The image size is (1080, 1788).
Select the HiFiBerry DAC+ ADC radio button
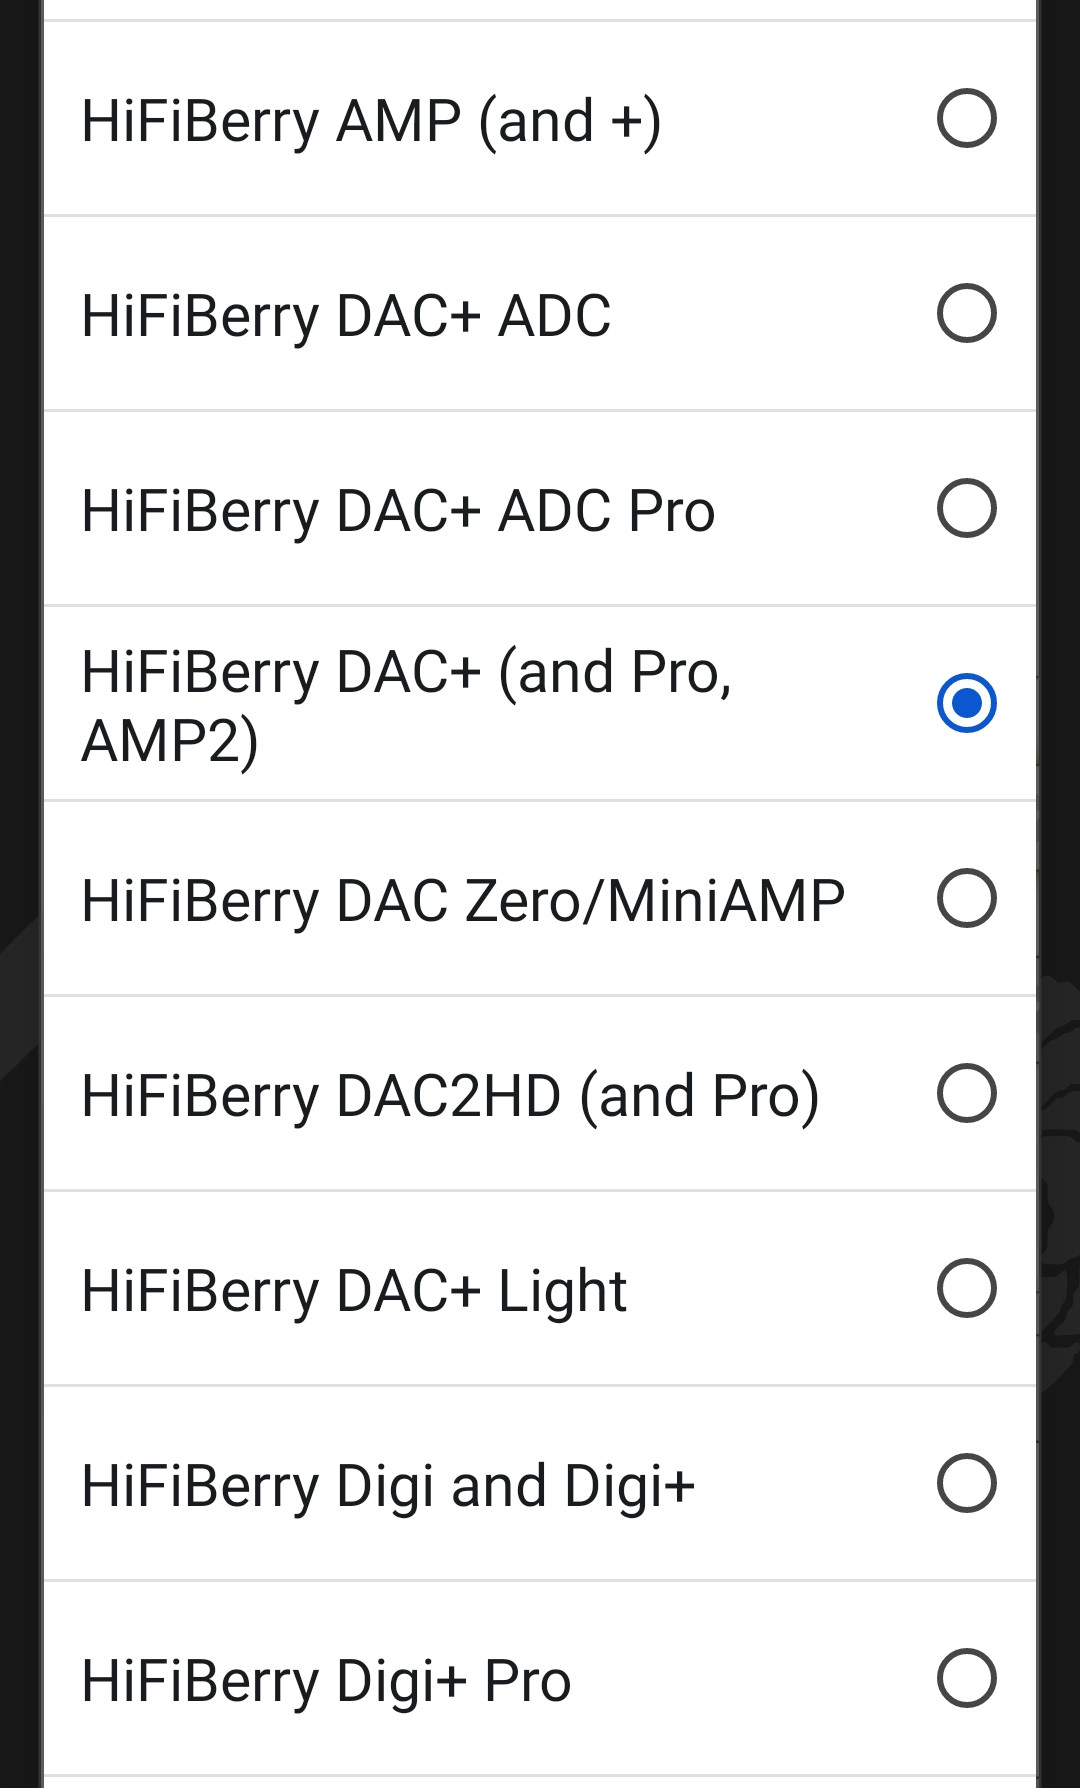click(966, 314)
